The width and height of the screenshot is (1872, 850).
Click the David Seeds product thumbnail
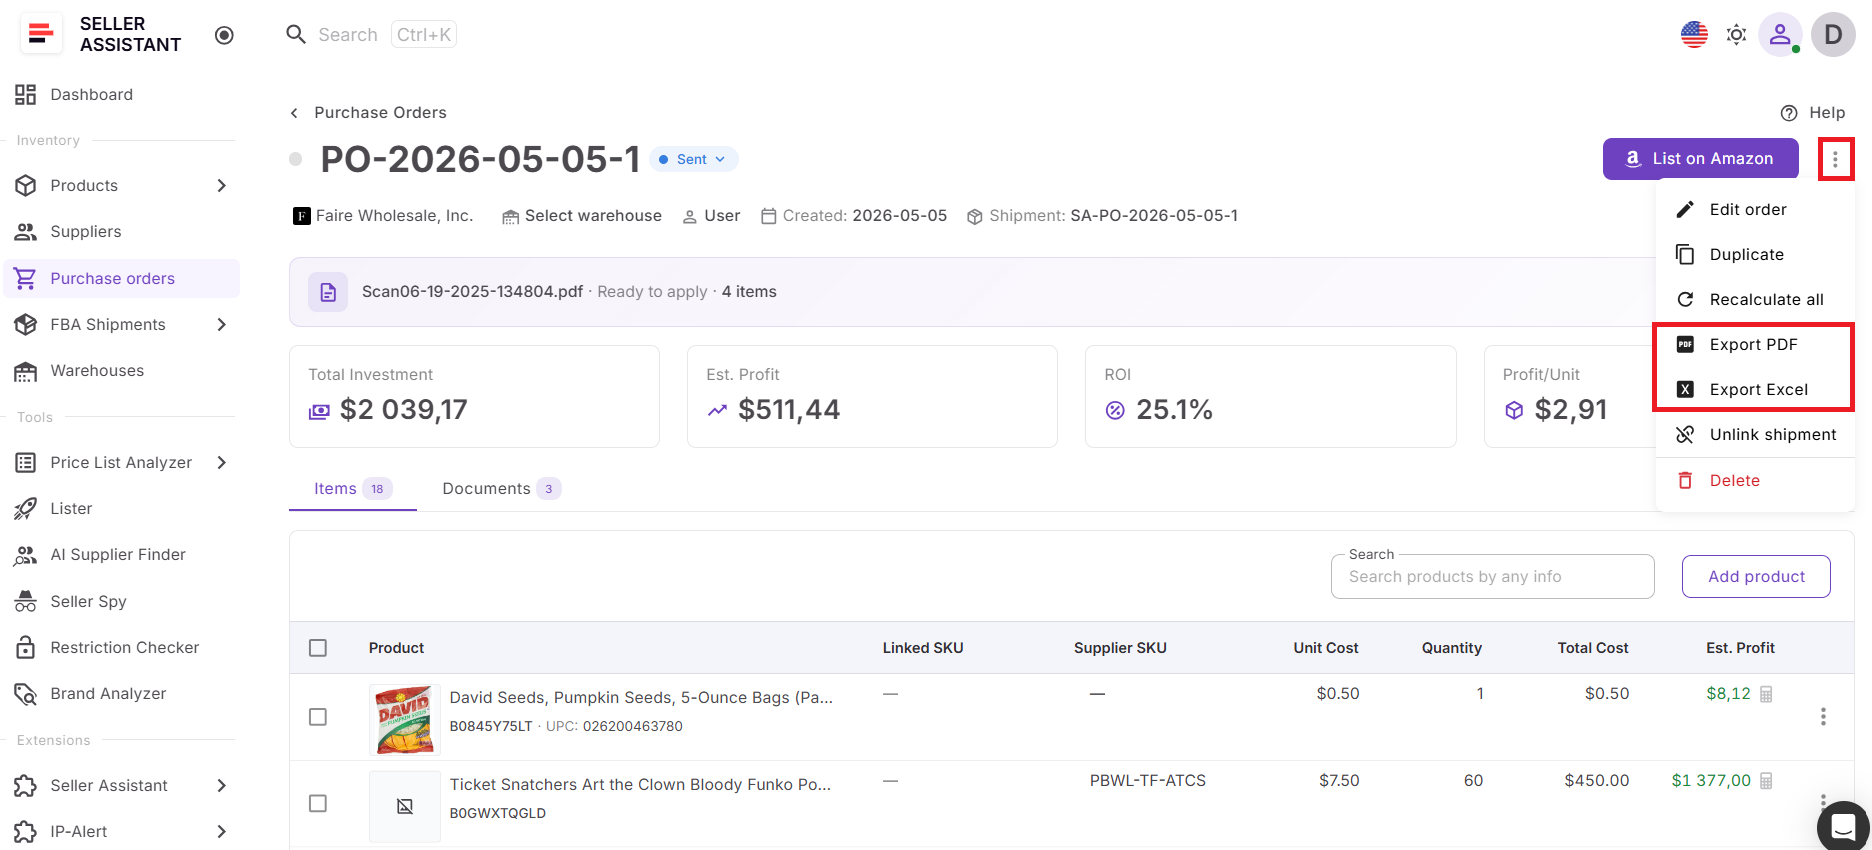tap(405, 719)
